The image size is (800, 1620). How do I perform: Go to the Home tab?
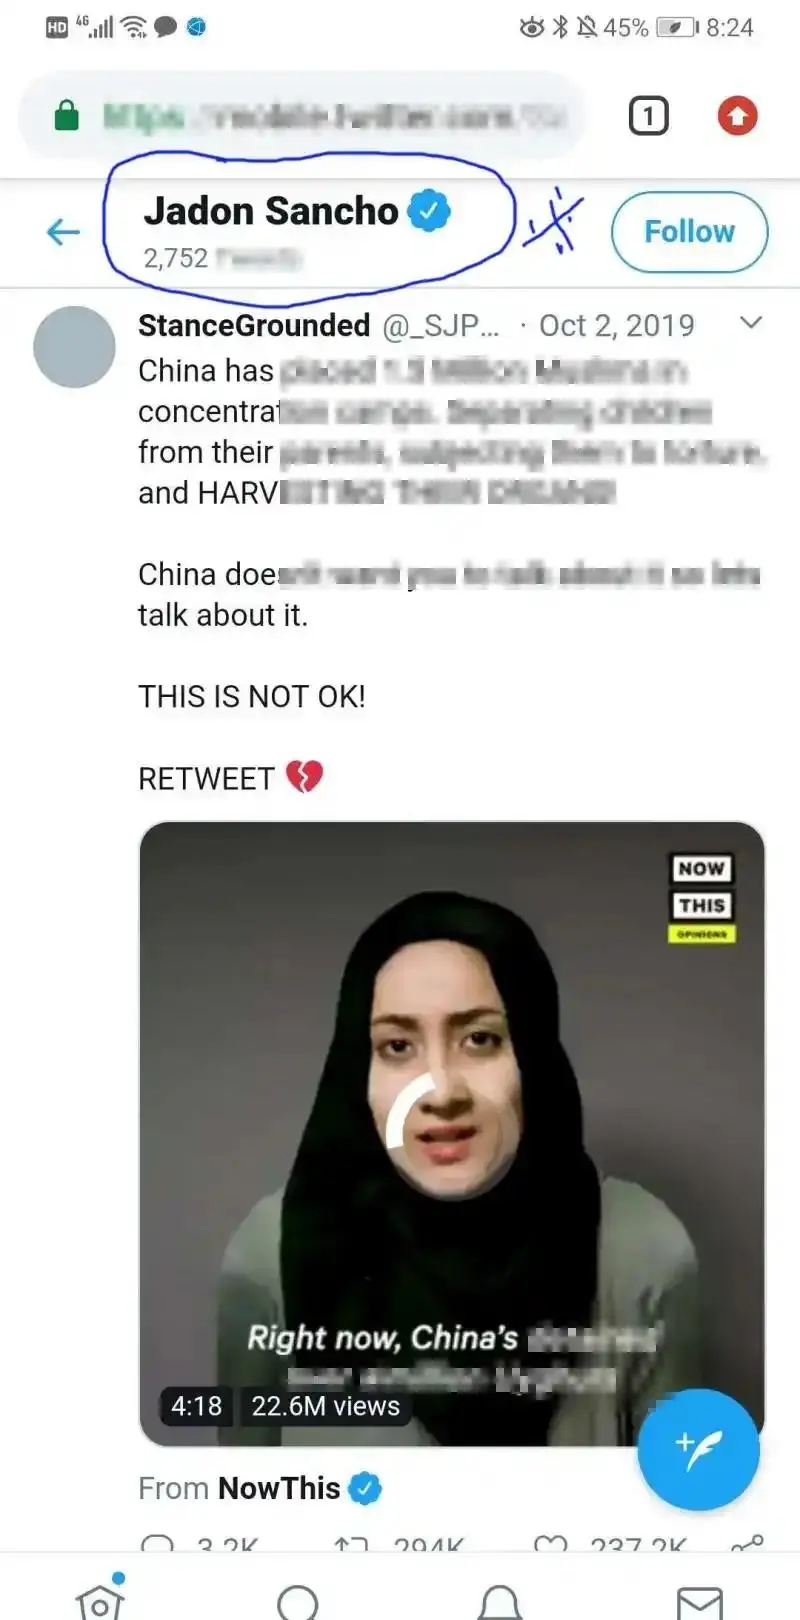pos(100,1598)
